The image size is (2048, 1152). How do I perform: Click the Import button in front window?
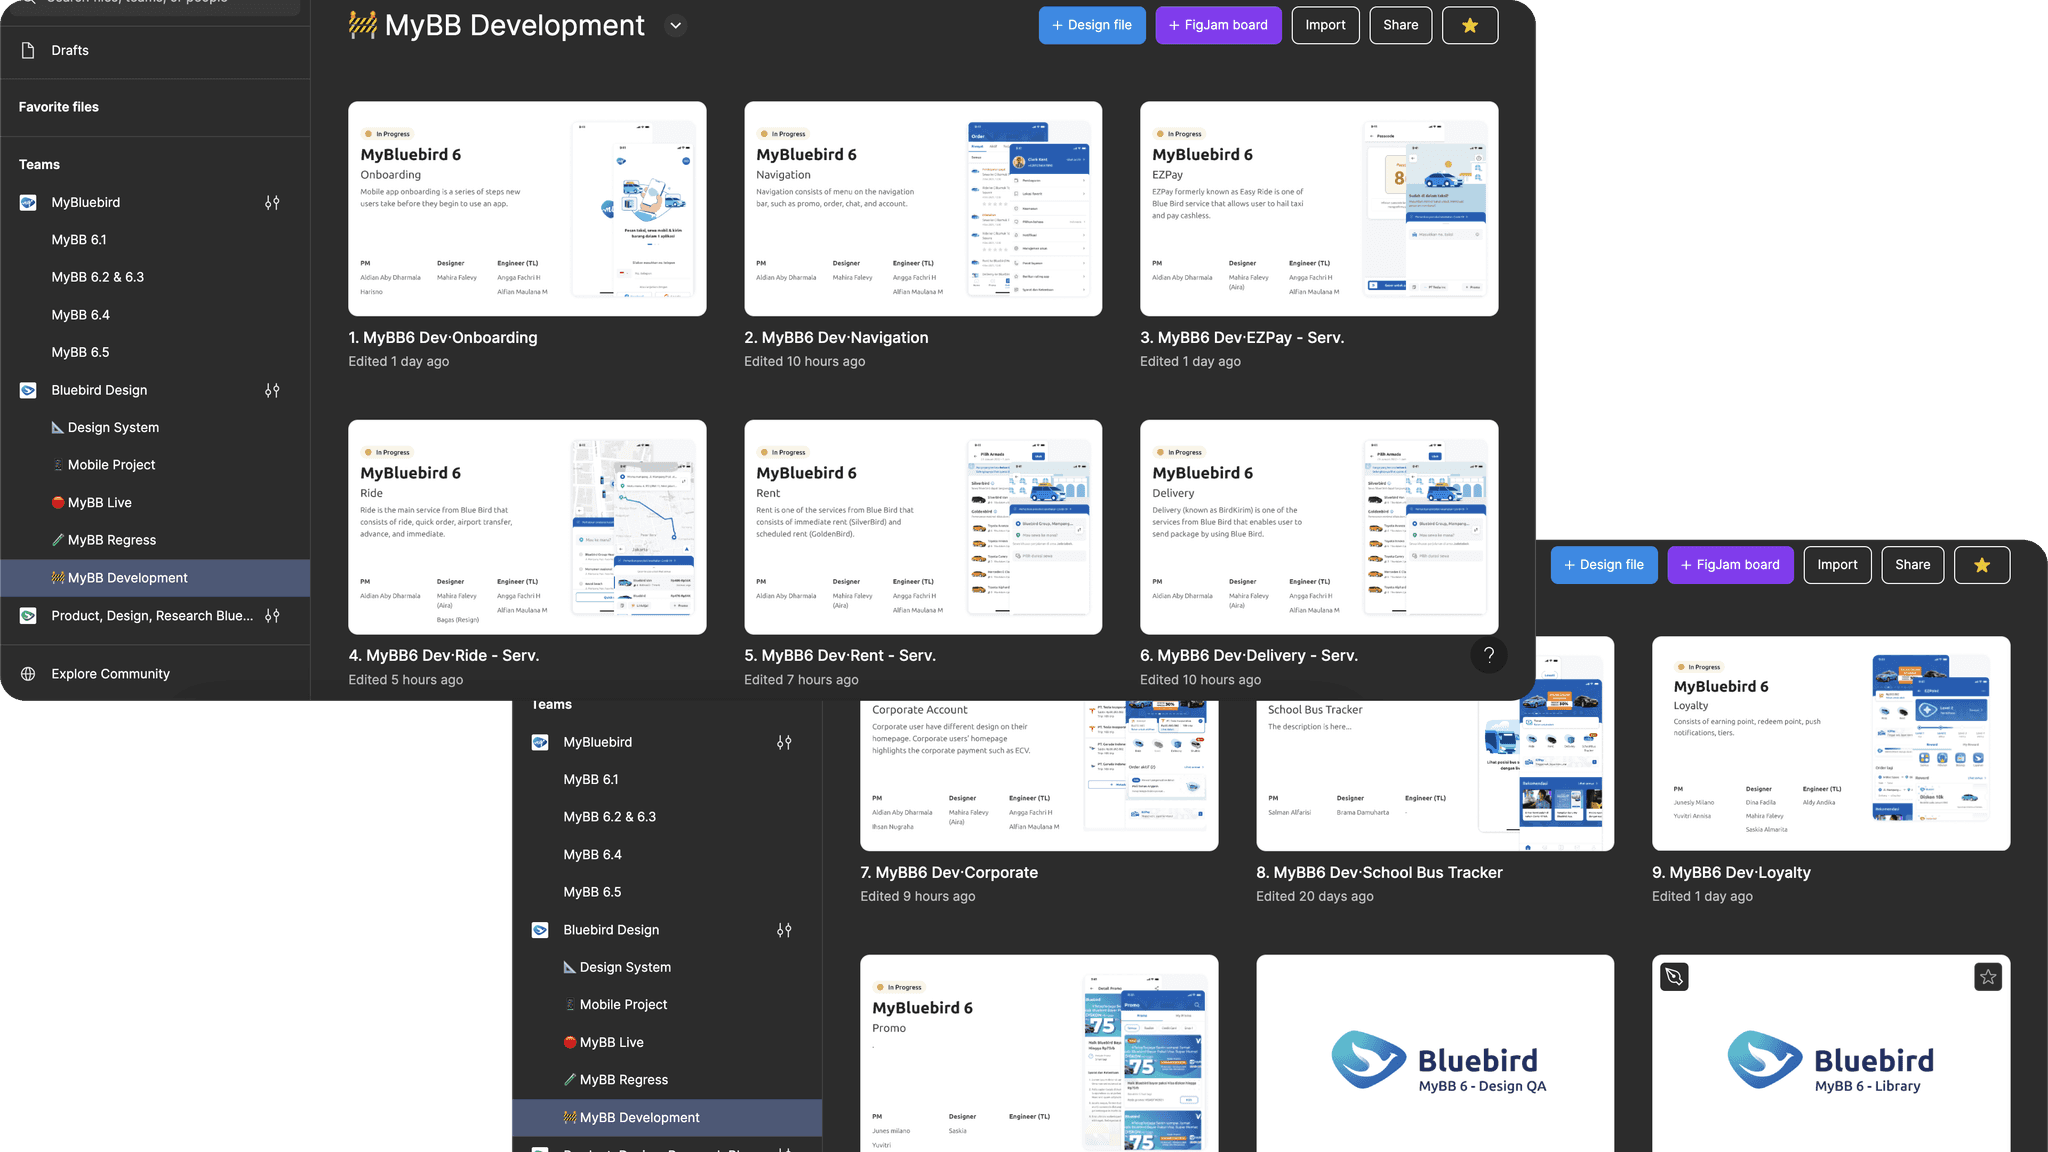click(1325, 25)
